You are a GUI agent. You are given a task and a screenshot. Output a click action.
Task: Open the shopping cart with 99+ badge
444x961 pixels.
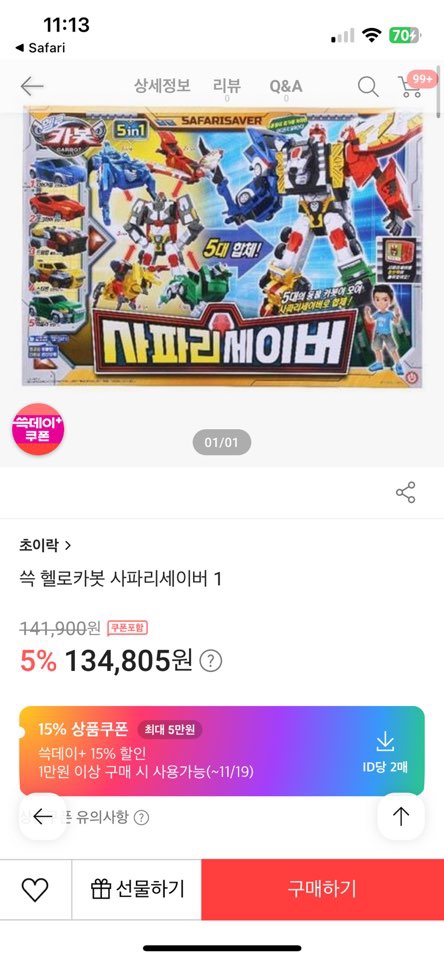413,85
